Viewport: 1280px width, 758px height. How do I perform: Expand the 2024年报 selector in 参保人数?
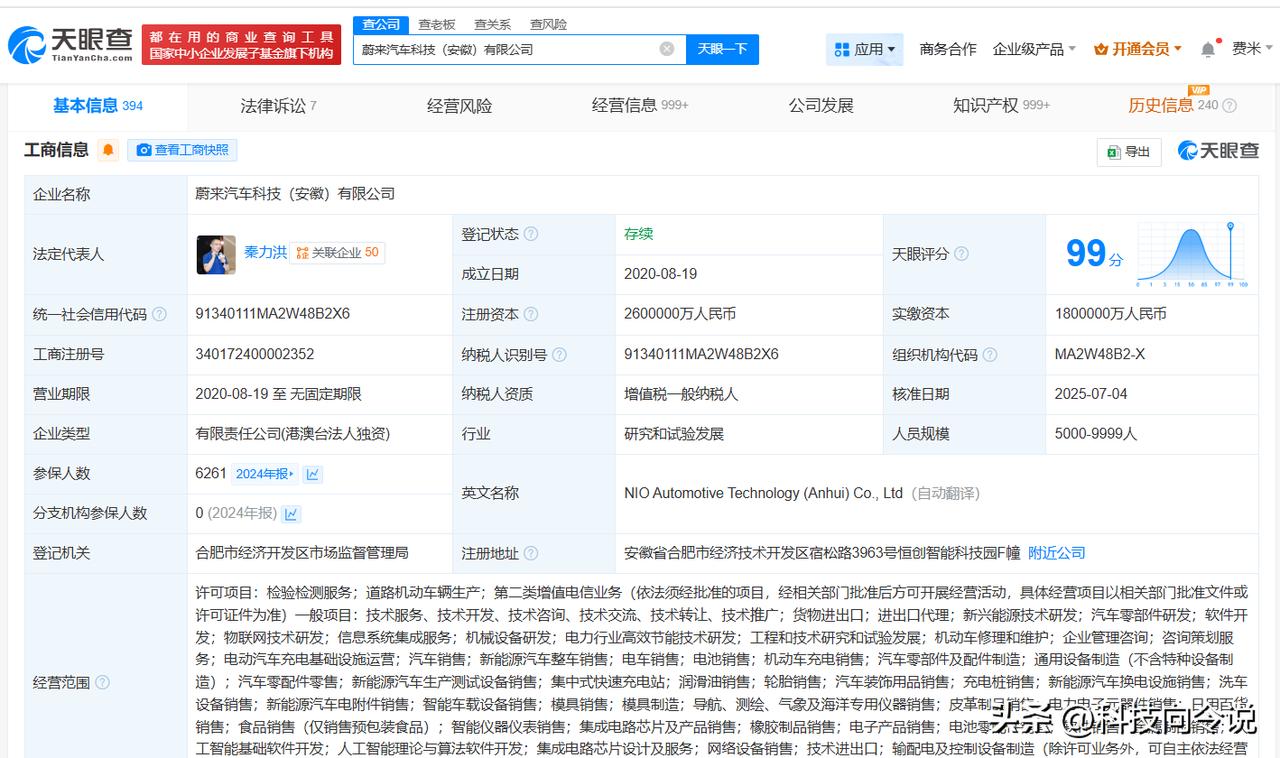[264, 474]
